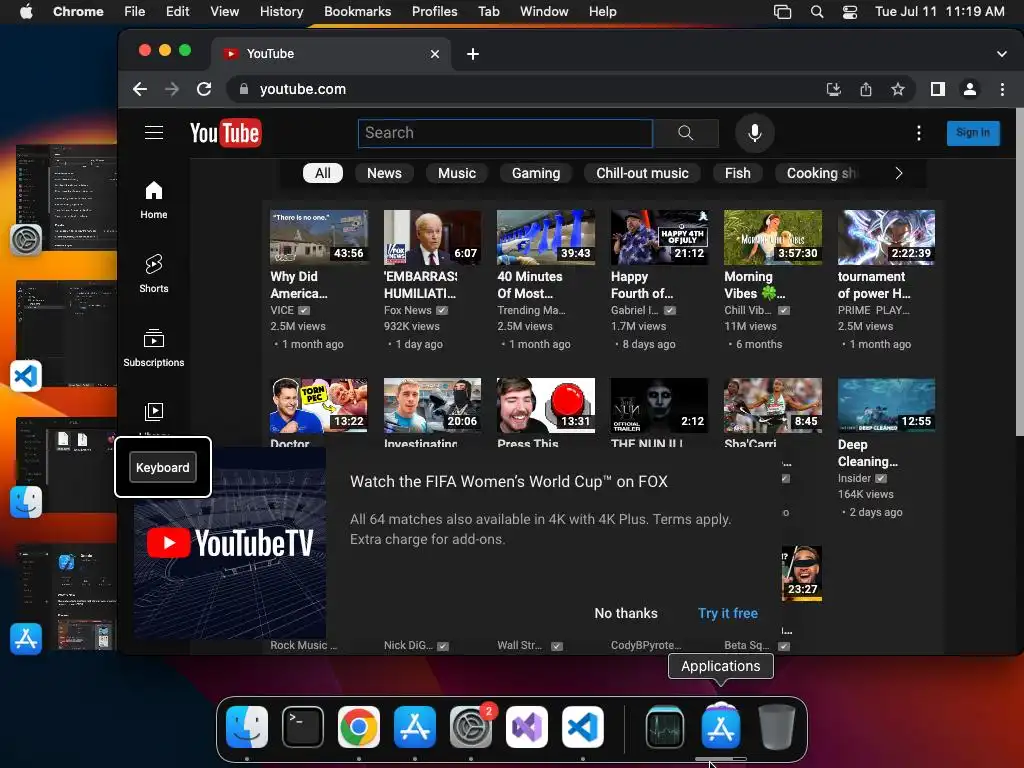The image size is (1024, 768).
Task: Open Library icon in the sidebar
Action: [x=153, y=412]
